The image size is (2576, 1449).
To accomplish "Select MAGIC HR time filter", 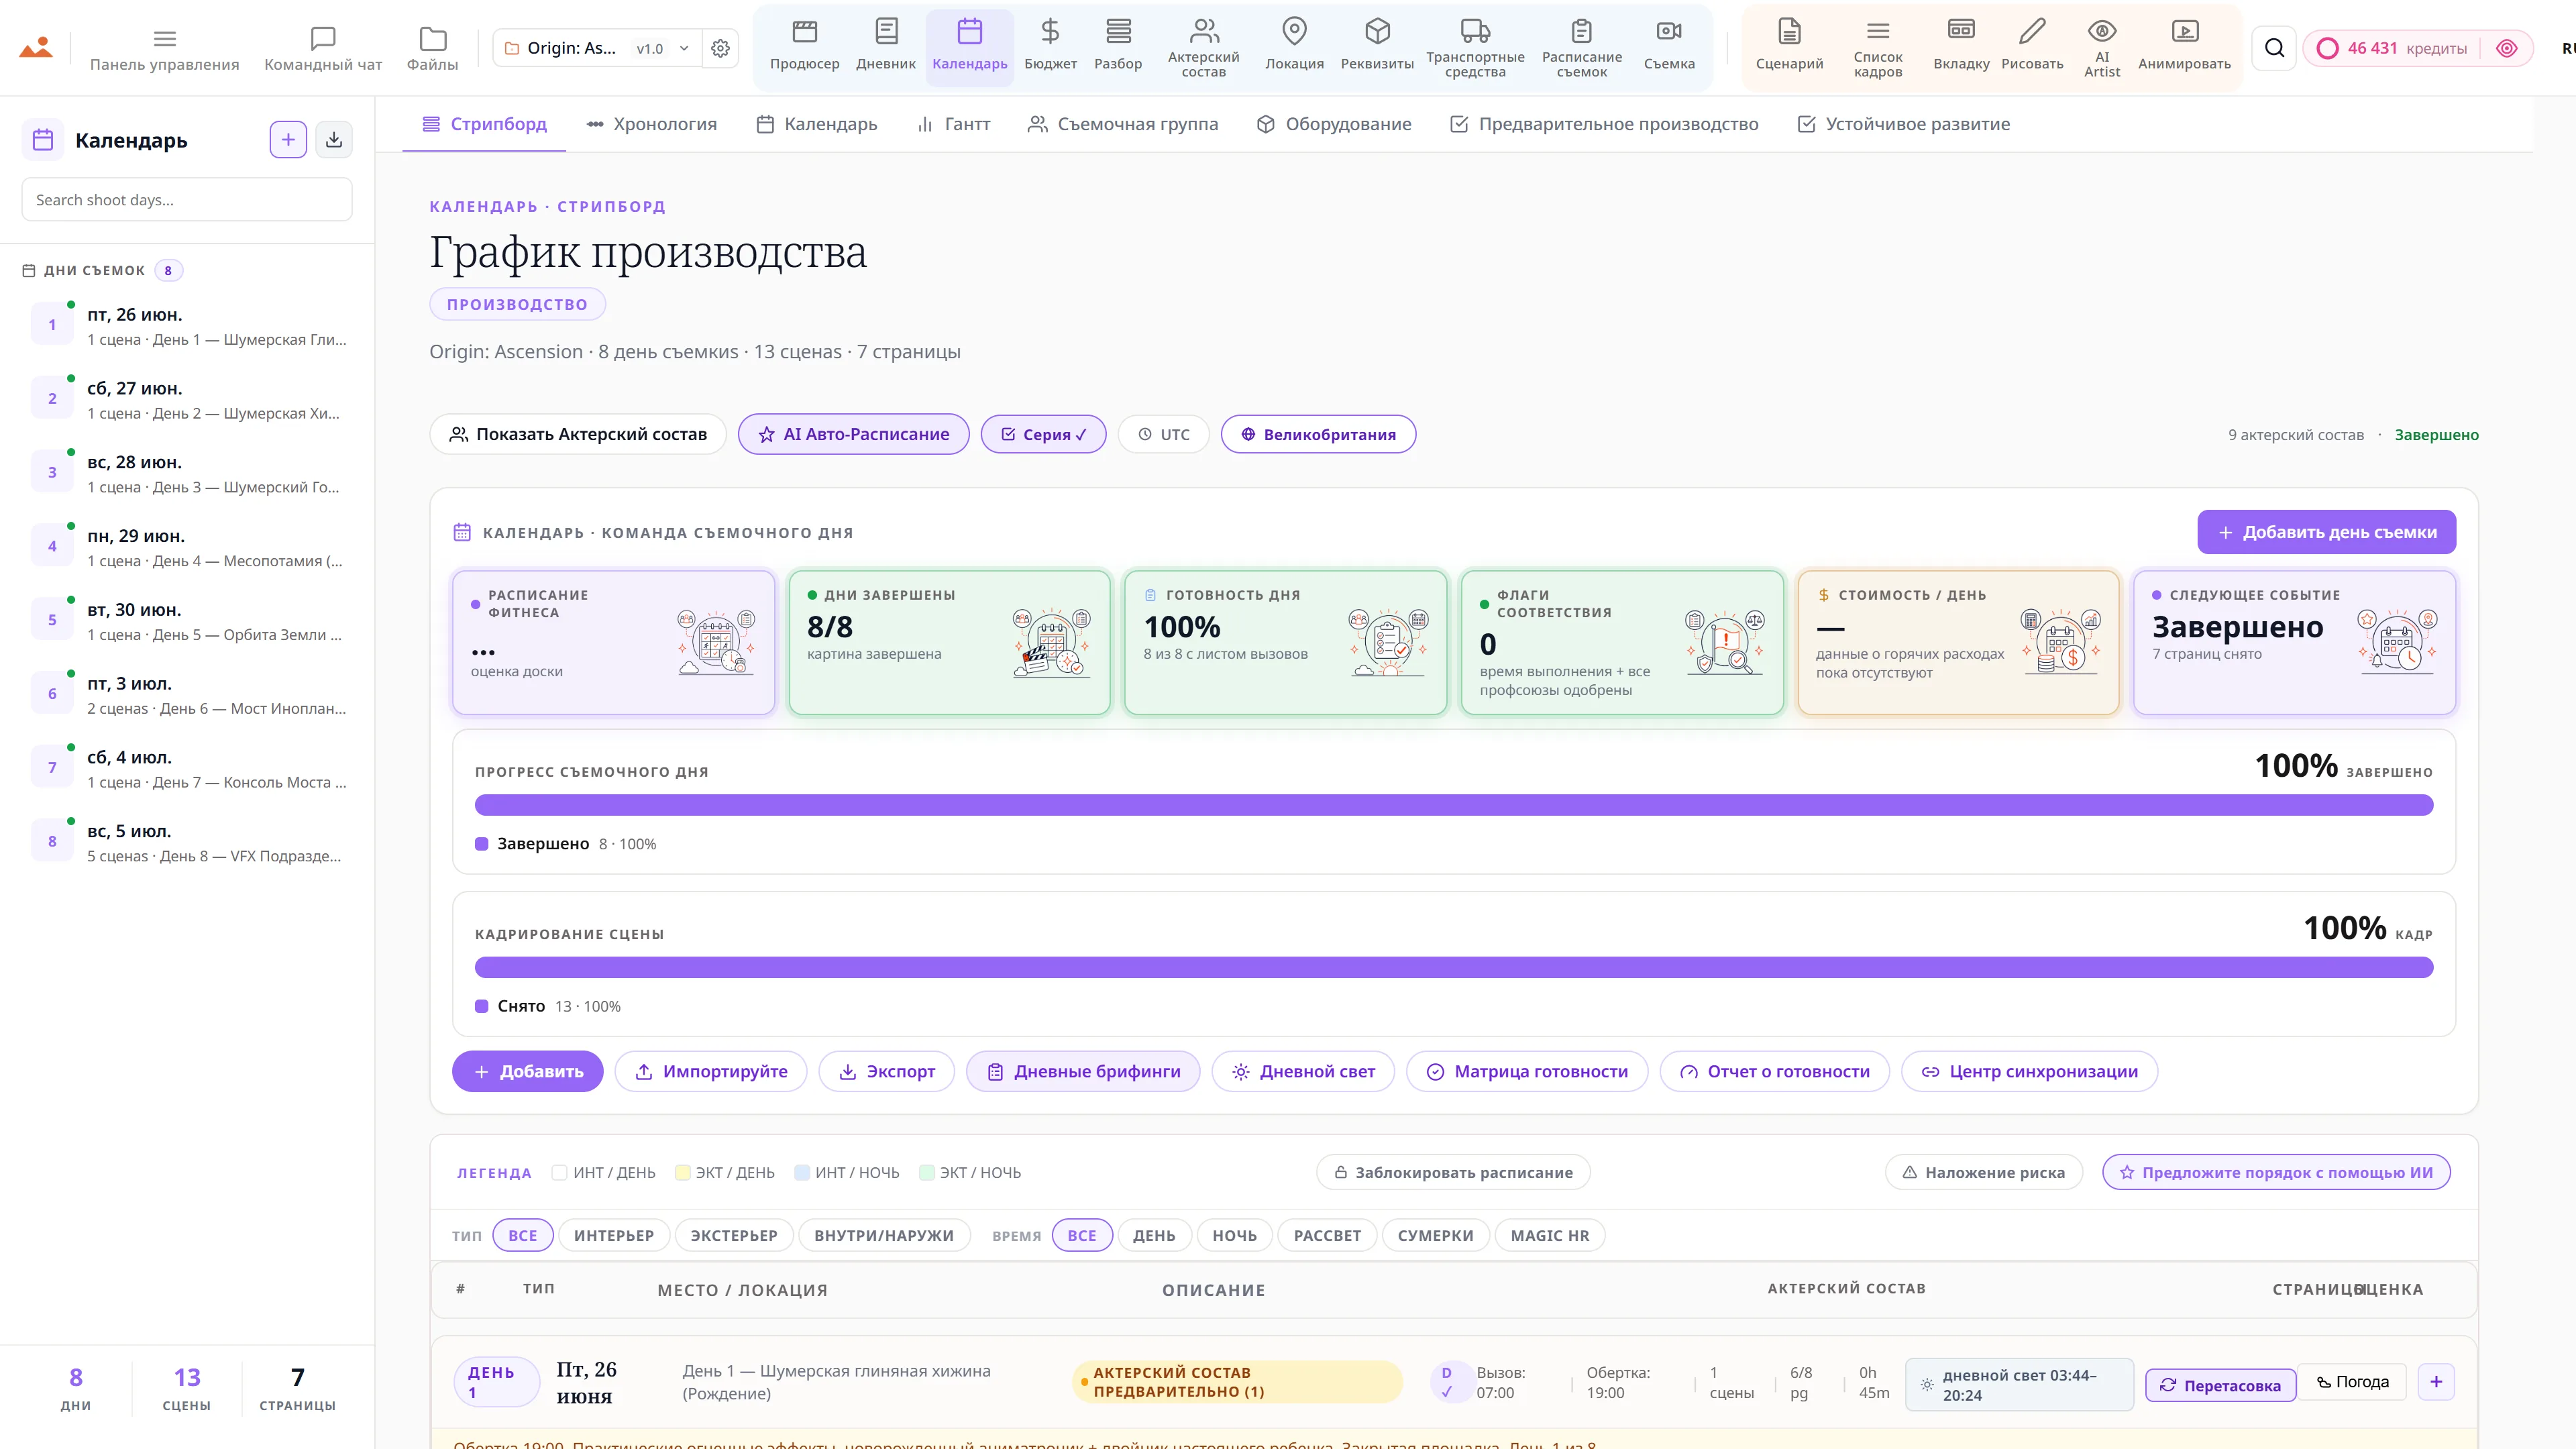I will [x=1550, y=1235].
